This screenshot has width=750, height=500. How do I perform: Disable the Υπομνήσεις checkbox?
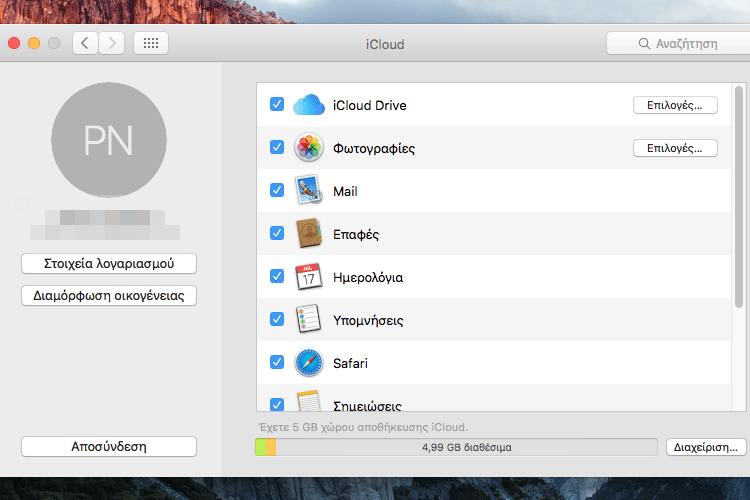277,319
